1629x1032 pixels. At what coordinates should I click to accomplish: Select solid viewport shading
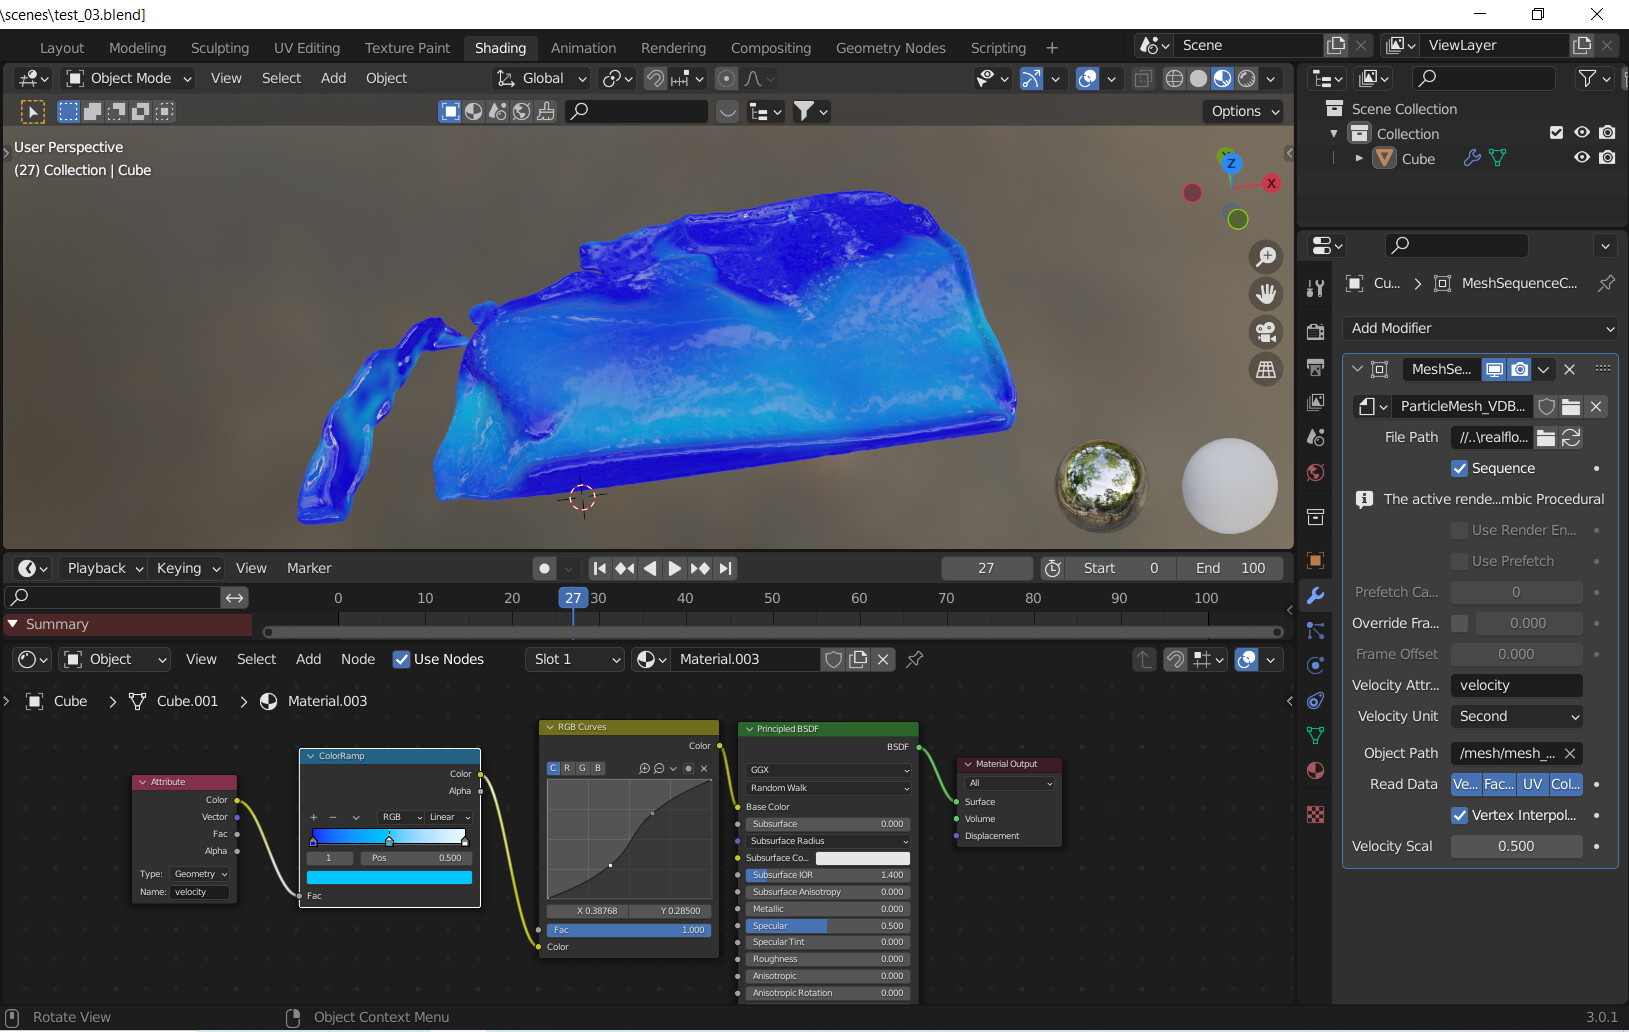(x=1198, y=78)
